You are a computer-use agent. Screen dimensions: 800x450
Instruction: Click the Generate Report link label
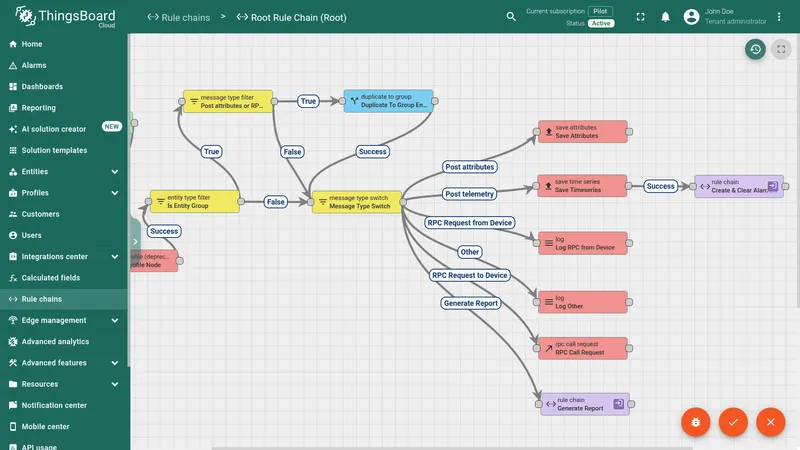pos(470,303)
